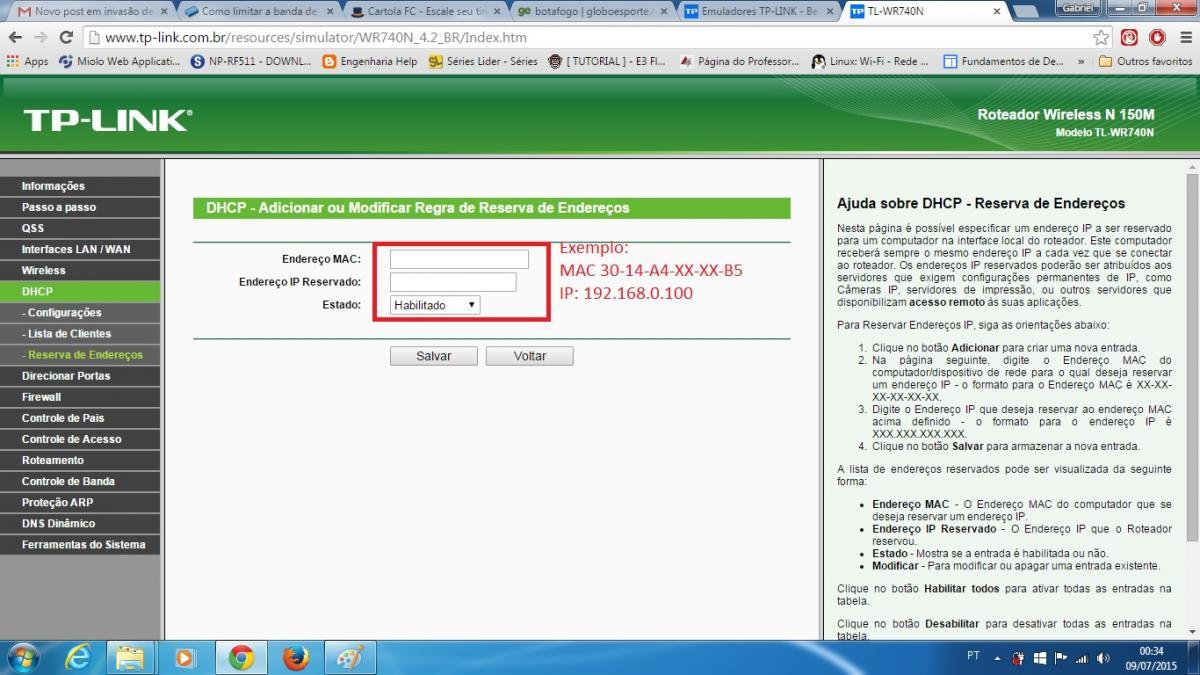Open DNS Dinâmico menu item
The image size is (1200, 675).
(x=80, y=523)
